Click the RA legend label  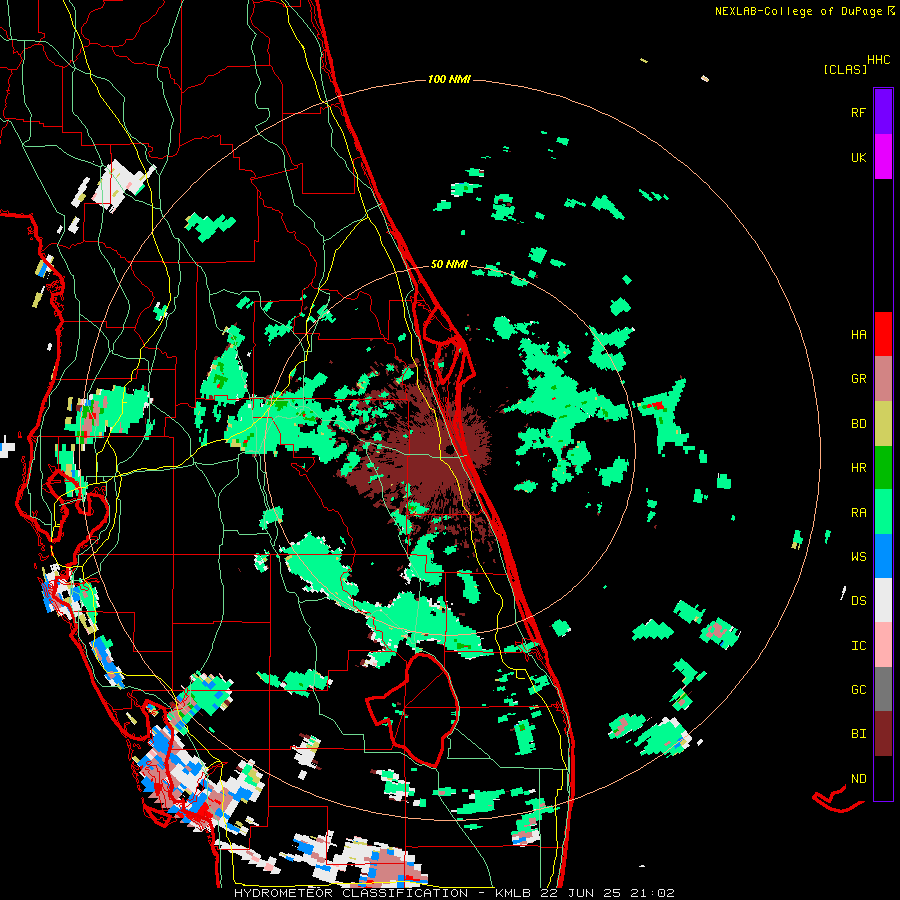[859, 512]
